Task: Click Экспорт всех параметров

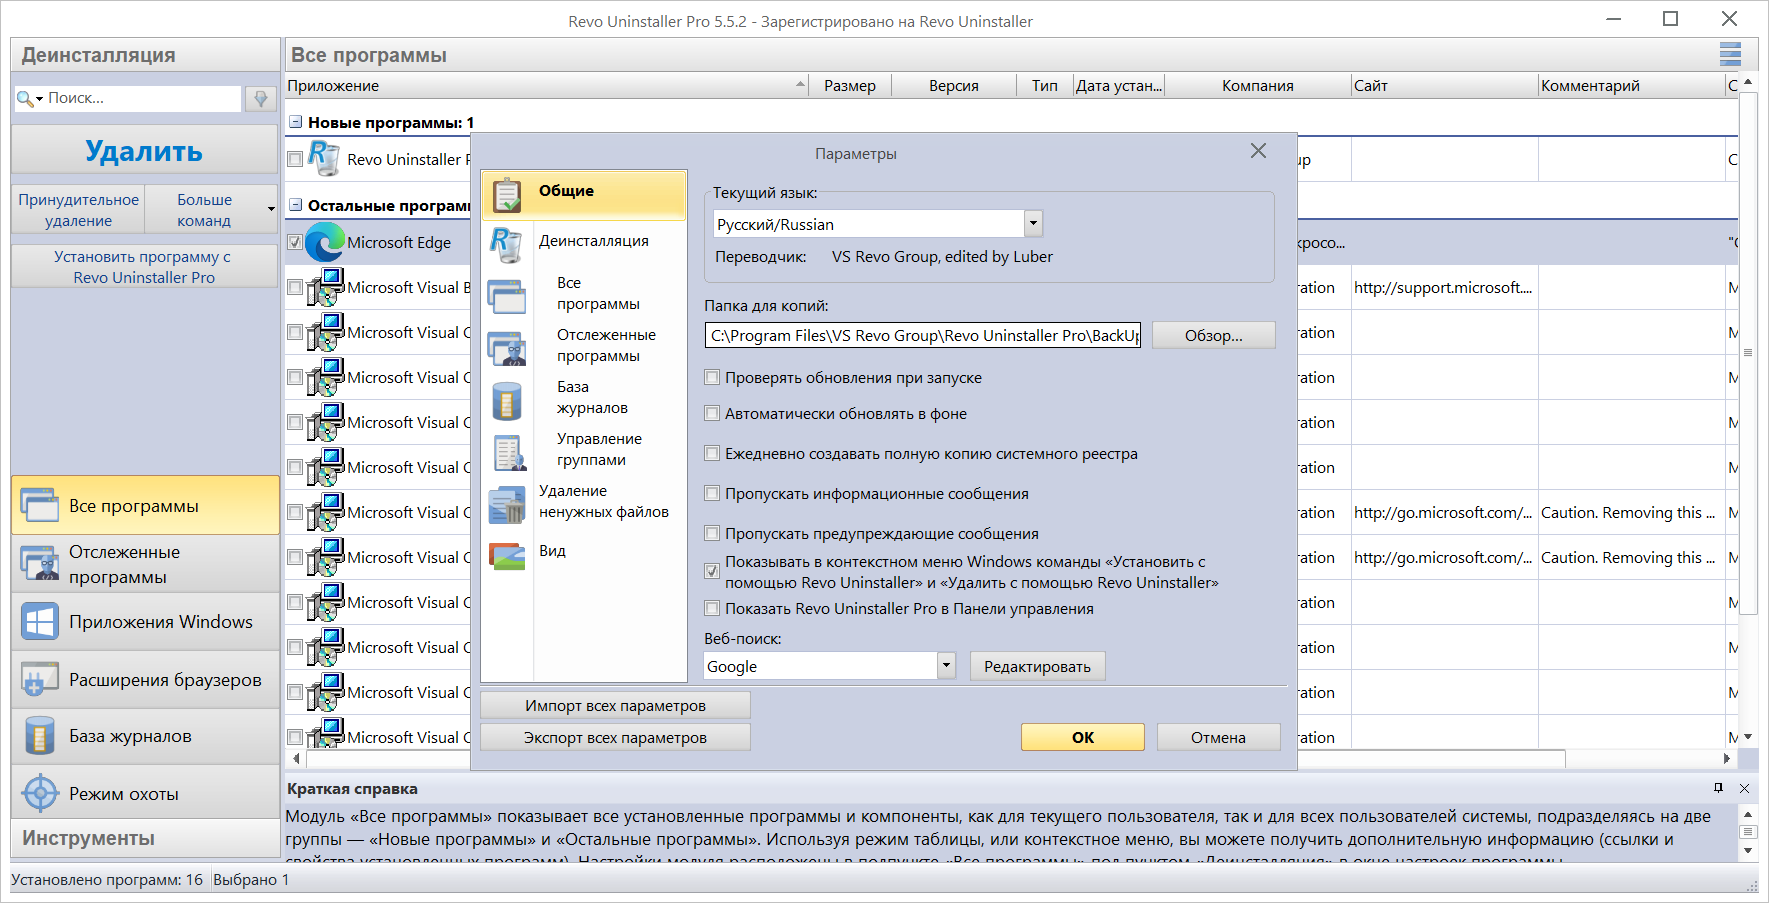Action: point(615,738)
